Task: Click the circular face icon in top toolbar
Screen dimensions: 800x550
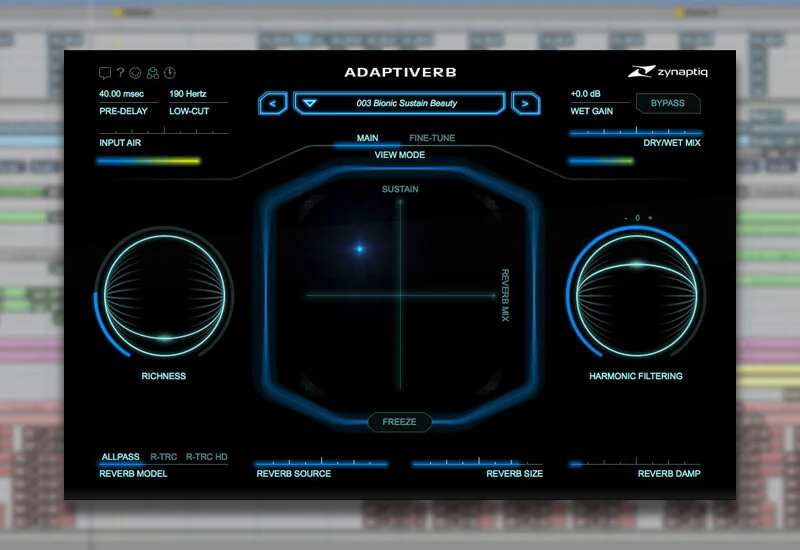Action: click(135, 73)
